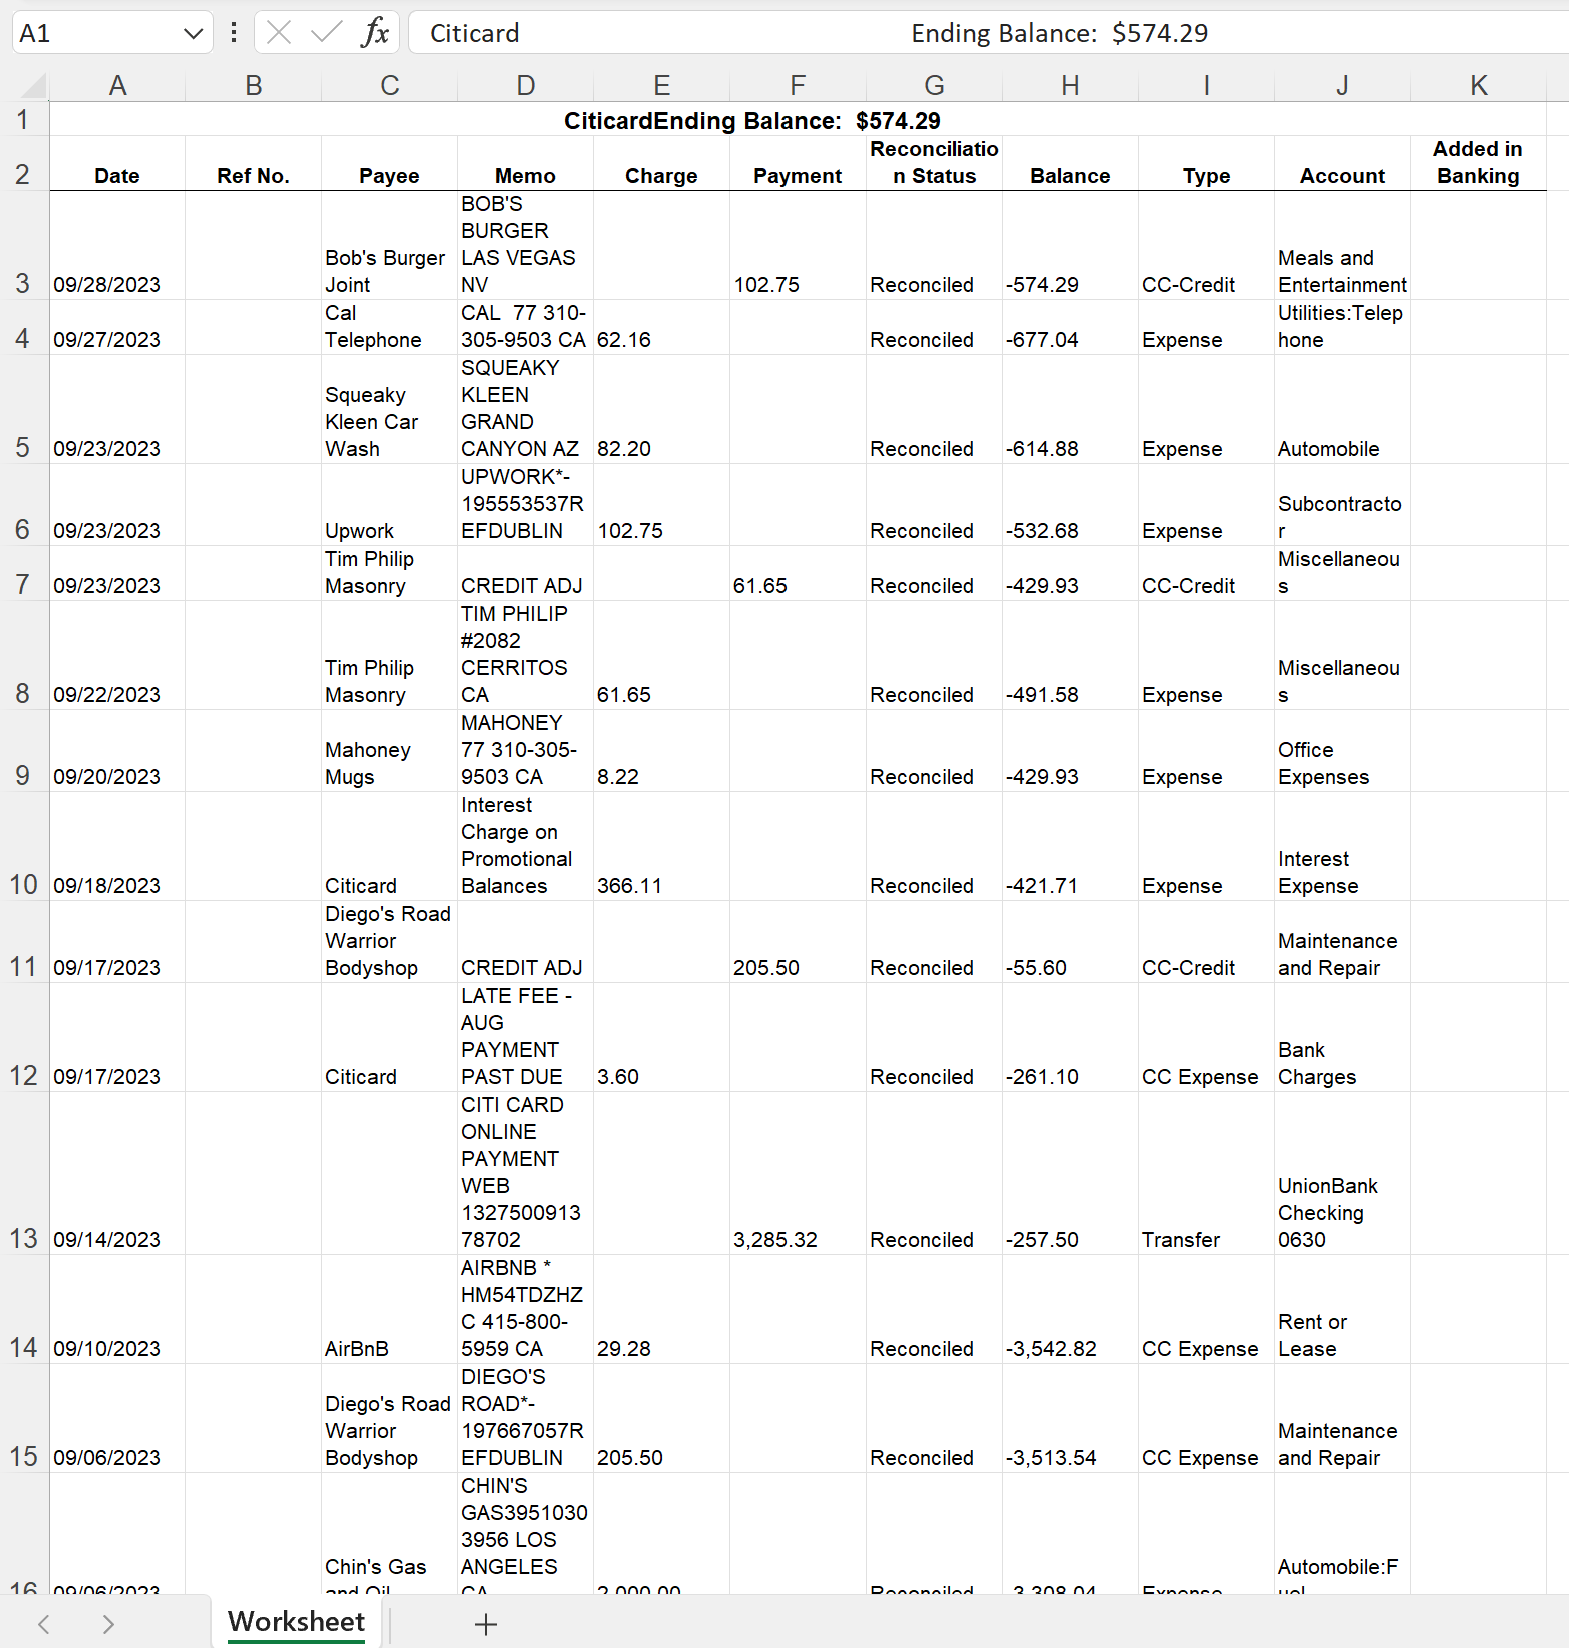
Task: Select the balance cell showing -574.29
Action: (x=1070, y=245)
